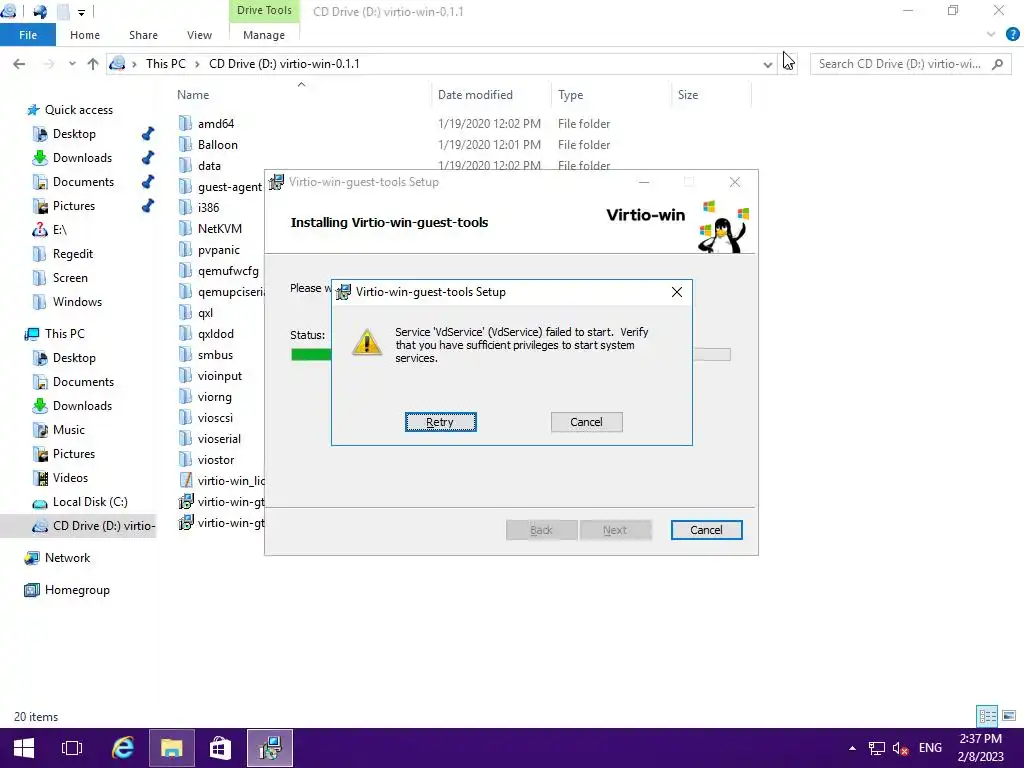1024x768 pixels.
Task: Show hidden system tray icons
Action: pos(852,748)
